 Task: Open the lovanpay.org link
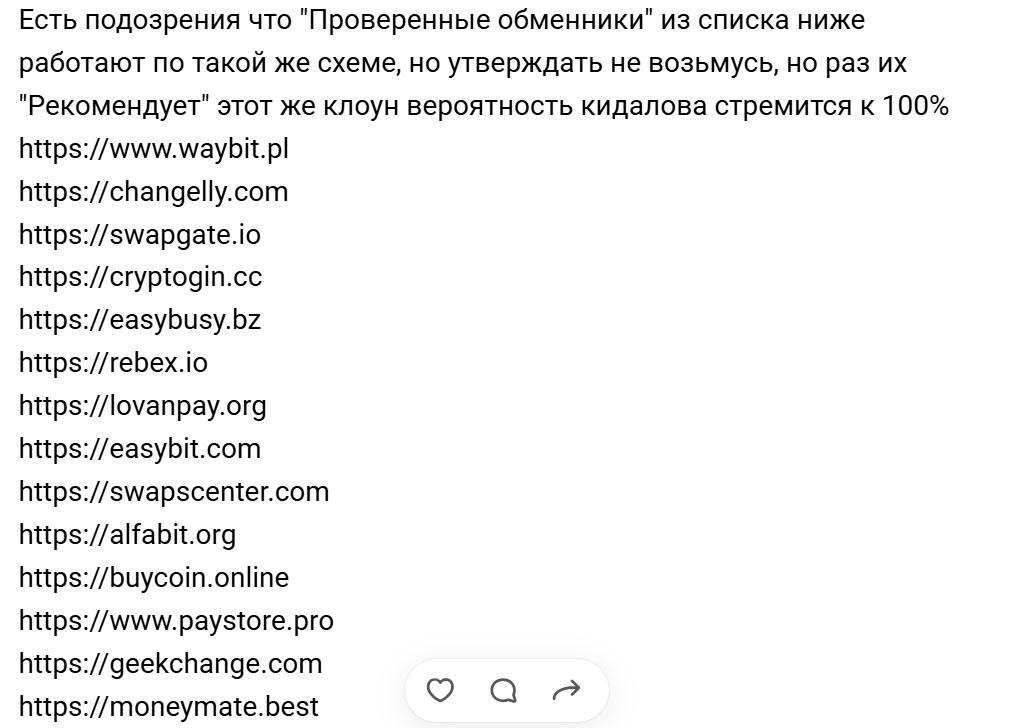click(x=142, y=406)
